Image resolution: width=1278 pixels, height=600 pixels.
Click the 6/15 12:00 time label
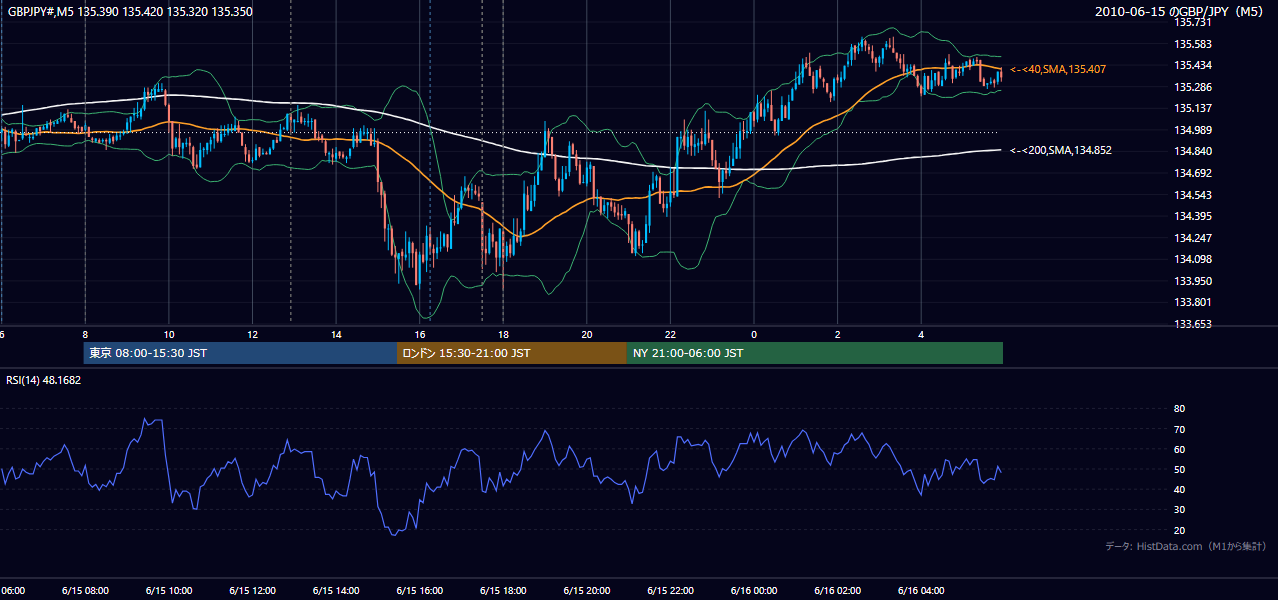pyautogui.click(x=252, y=591)
